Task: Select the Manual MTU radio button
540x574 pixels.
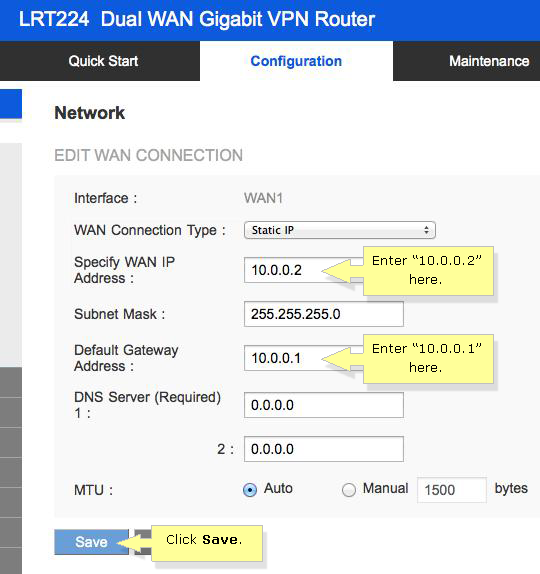Action: click(349, 489)
